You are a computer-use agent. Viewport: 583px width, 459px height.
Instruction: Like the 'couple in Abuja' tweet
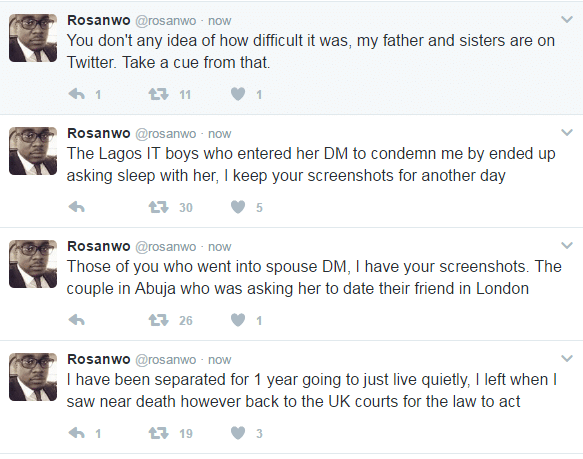[238, 320]
